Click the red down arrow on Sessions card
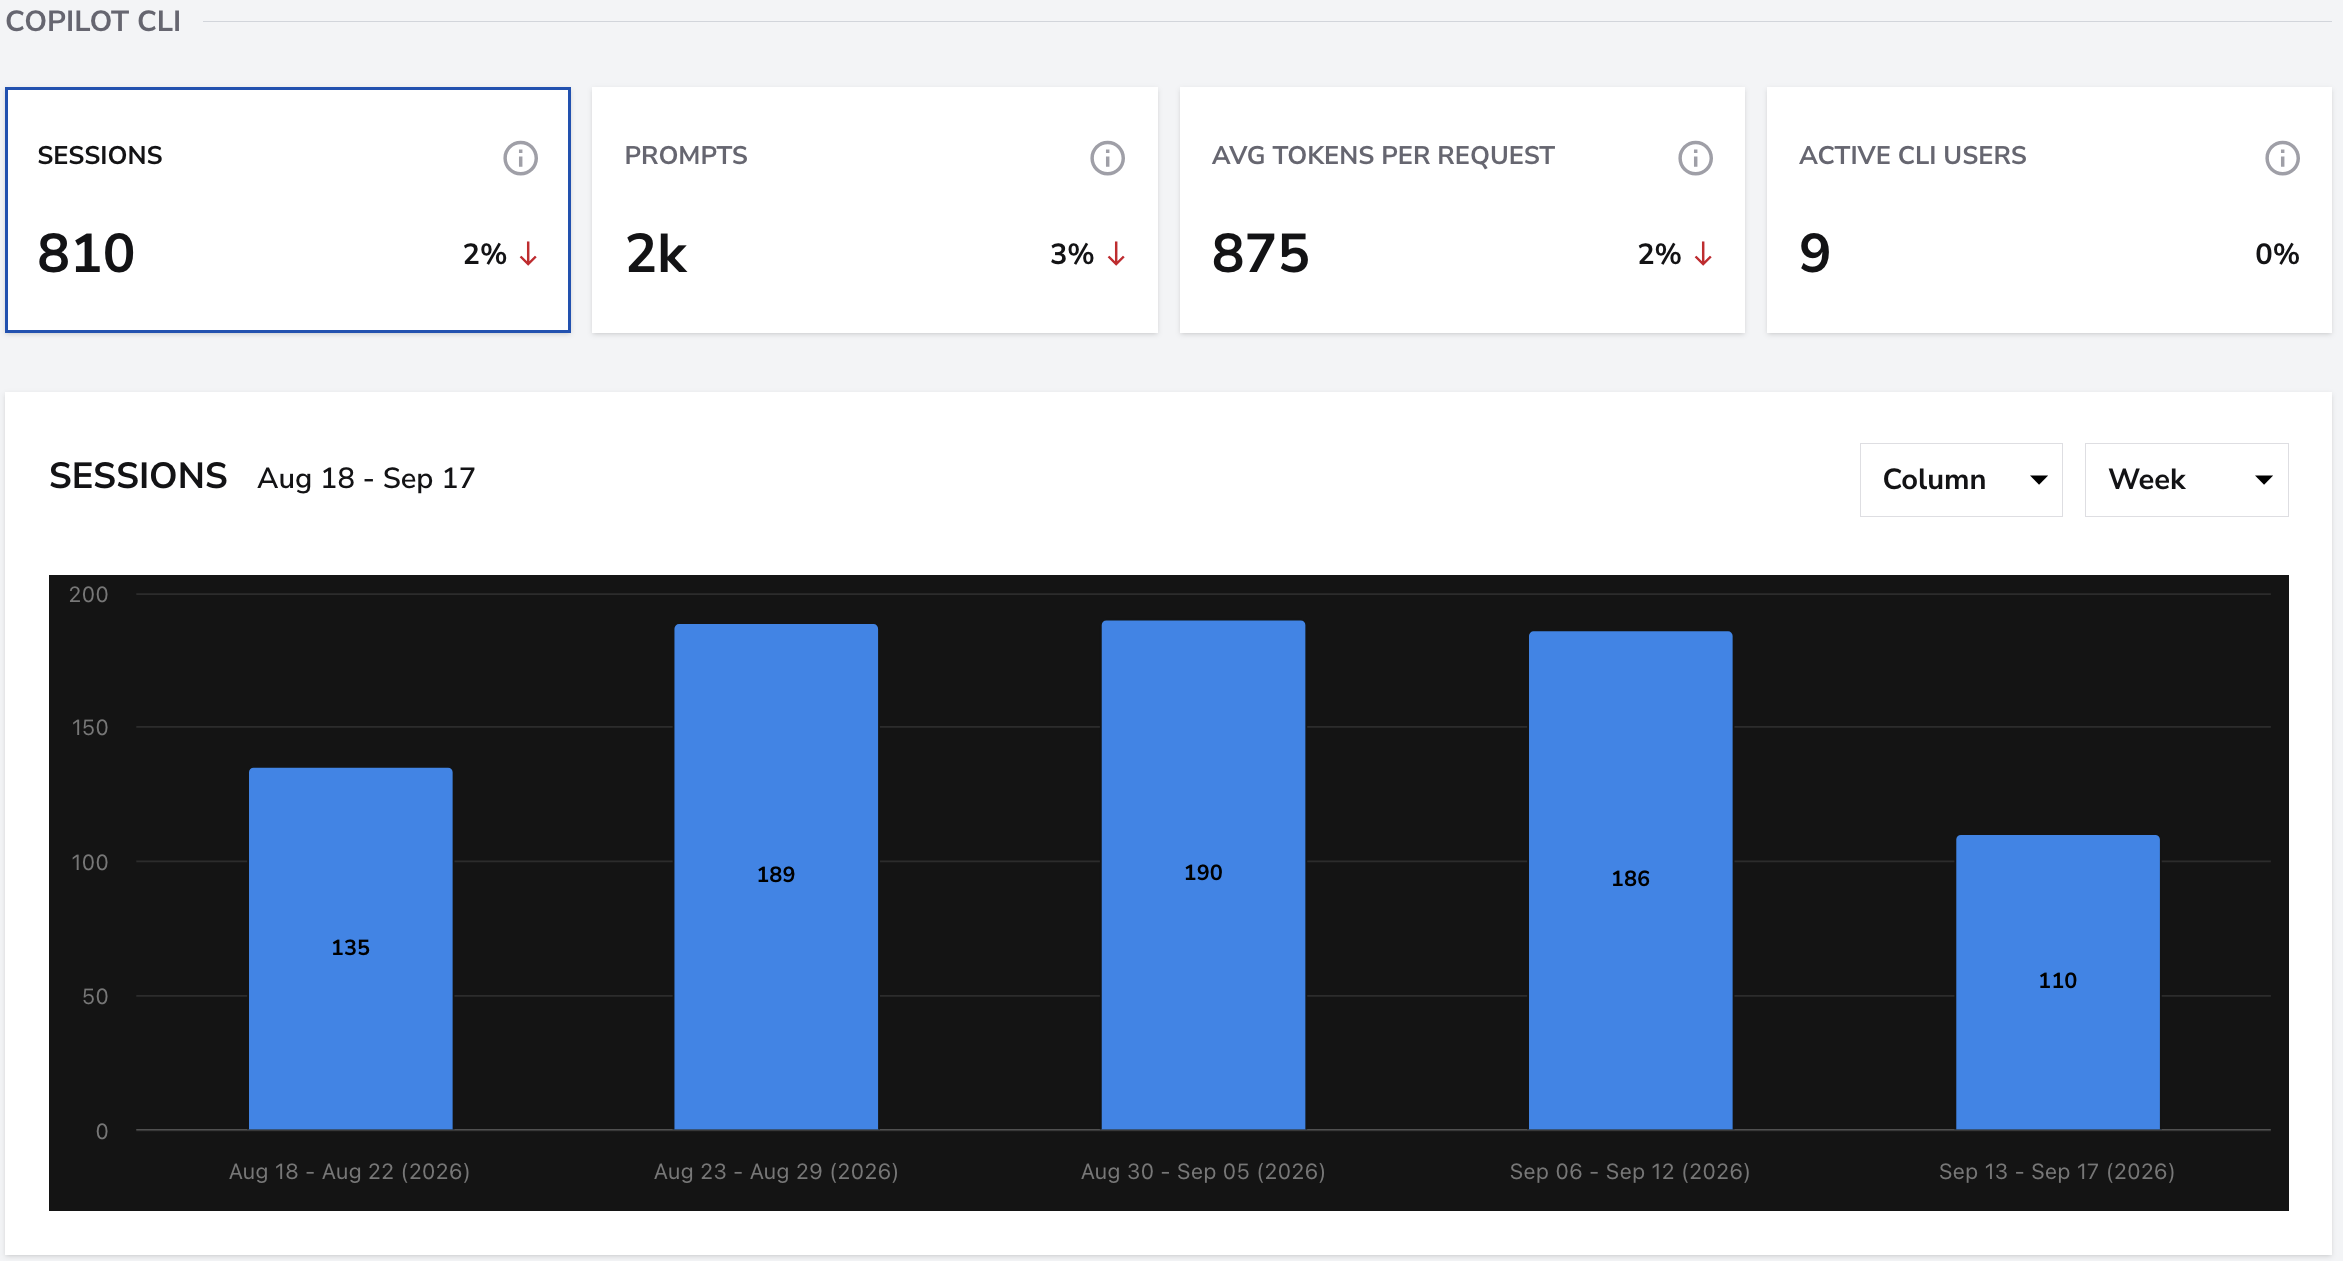2343x1261 pixels. (528, 254)
